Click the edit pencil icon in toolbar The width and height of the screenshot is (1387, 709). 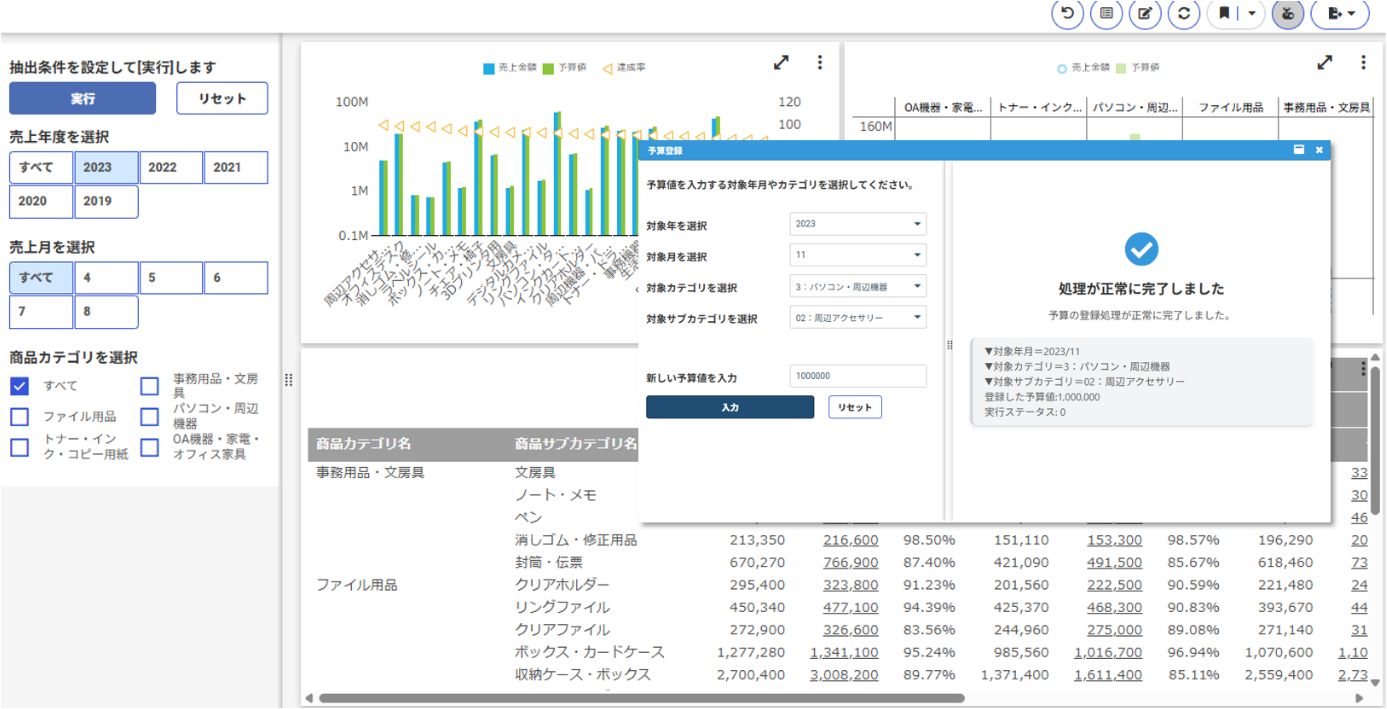[1145, 14]
